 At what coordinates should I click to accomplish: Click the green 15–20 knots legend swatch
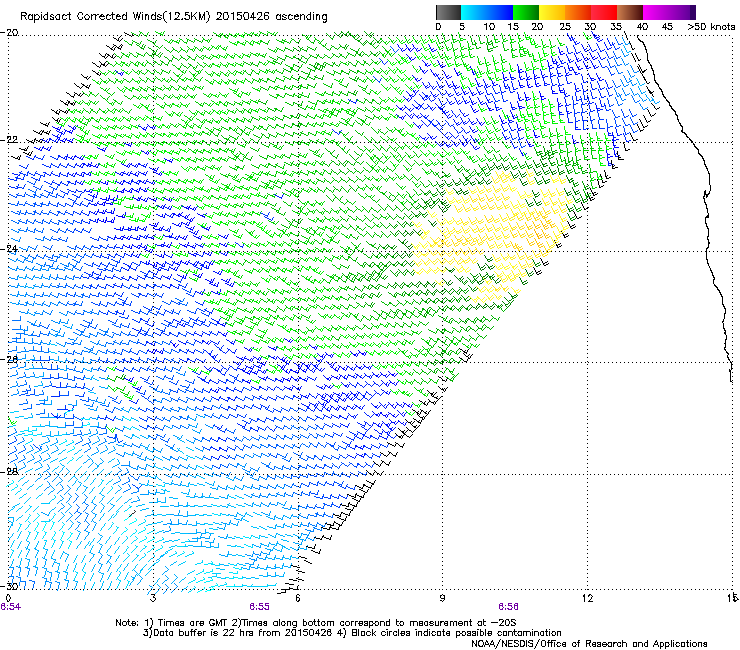coord(526,12)
